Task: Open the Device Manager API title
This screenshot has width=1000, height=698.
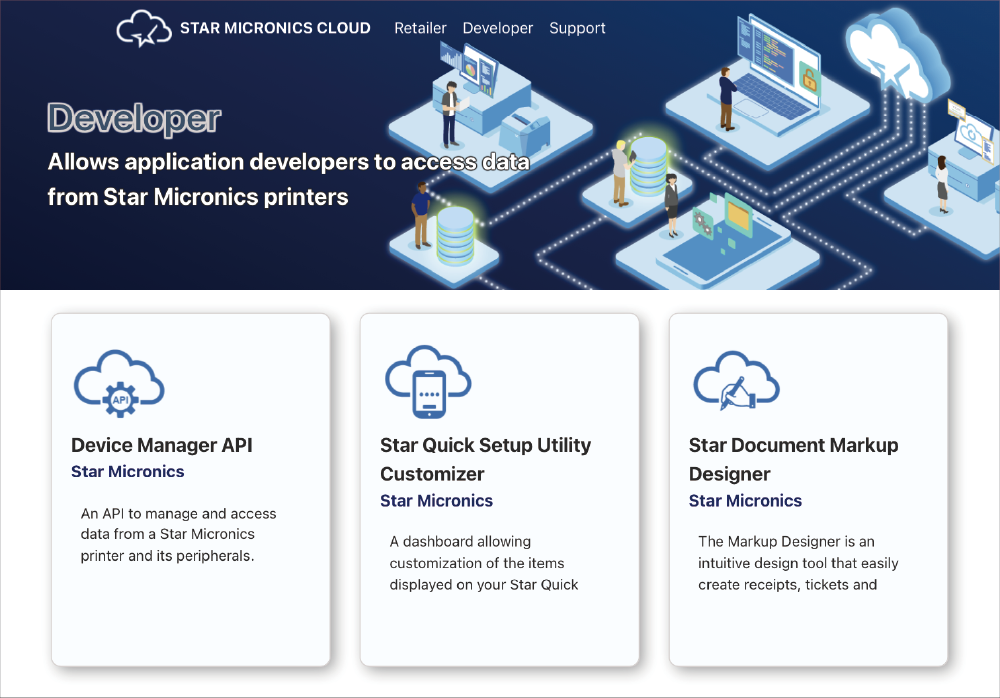Action: (161, 445)
